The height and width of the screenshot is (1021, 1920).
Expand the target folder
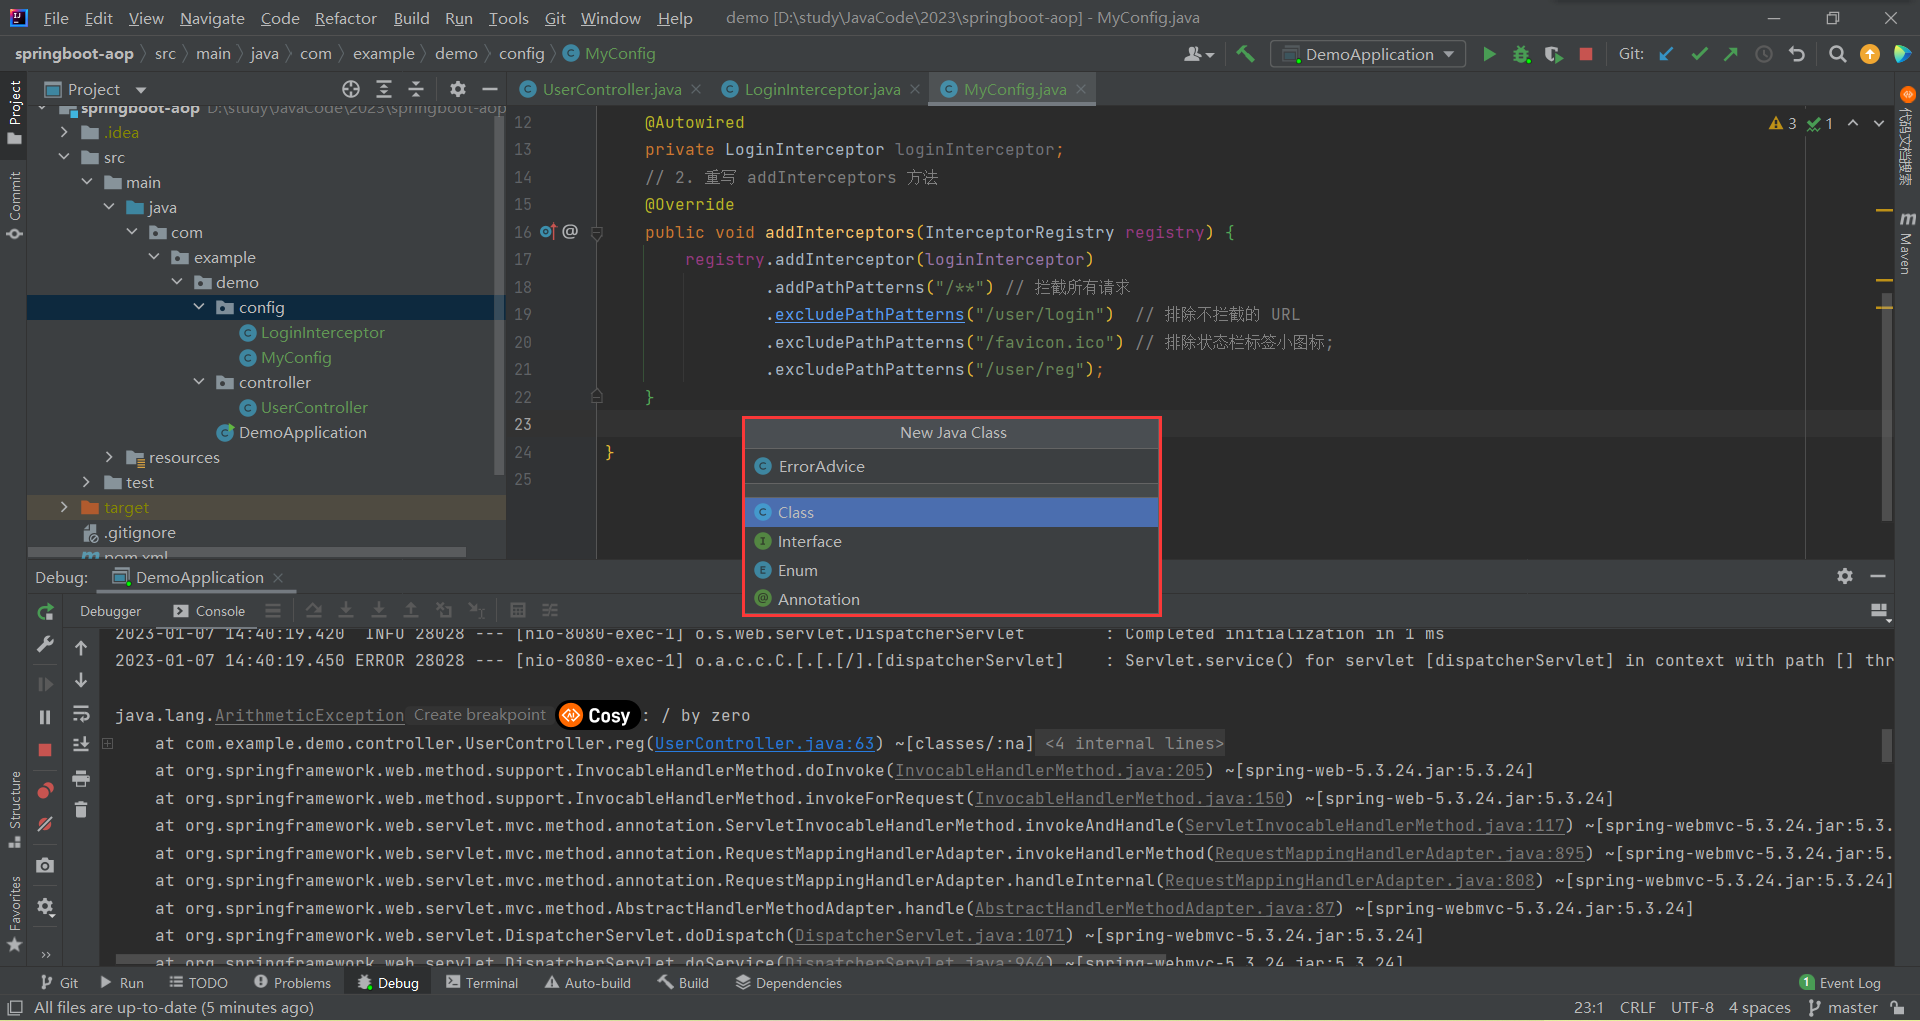pos(64,507)
